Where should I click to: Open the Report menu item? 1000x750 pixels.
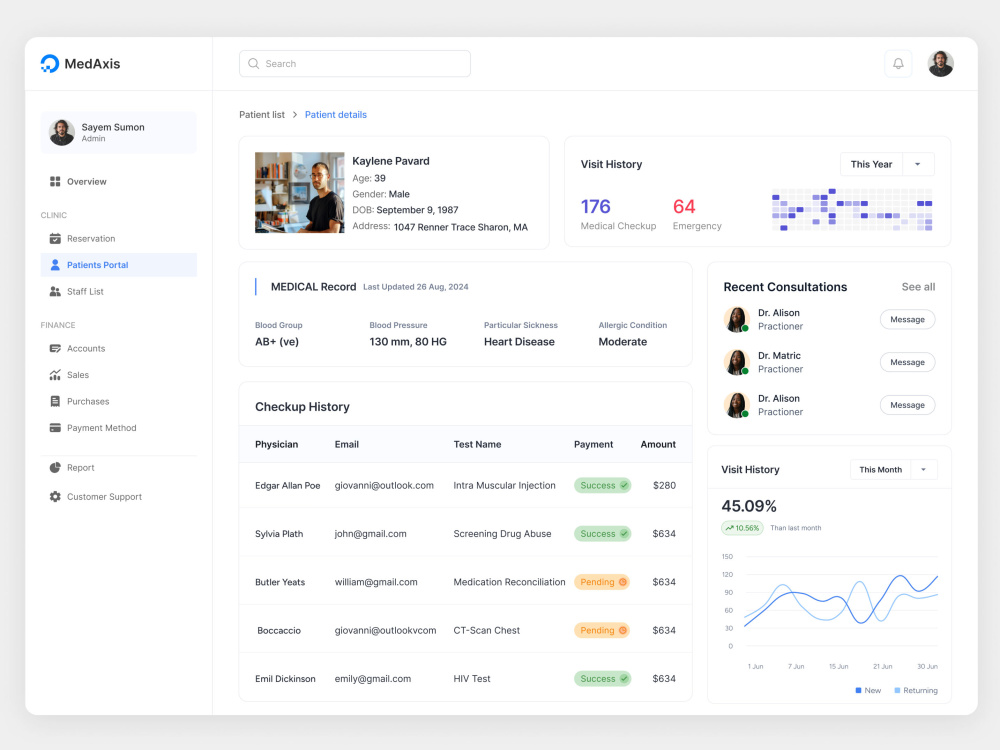[119, 467]
